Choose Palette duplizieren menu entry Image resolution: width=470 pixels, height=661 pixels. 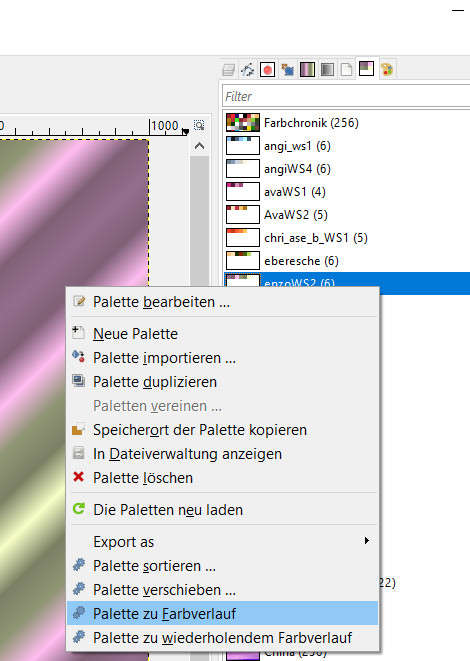222,382
